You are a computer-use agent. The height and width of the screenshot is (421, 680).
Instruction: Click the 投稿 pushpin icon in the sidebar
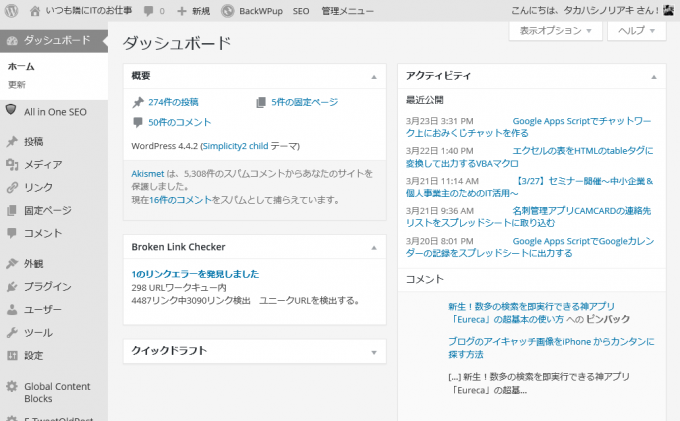click(12, 141)
